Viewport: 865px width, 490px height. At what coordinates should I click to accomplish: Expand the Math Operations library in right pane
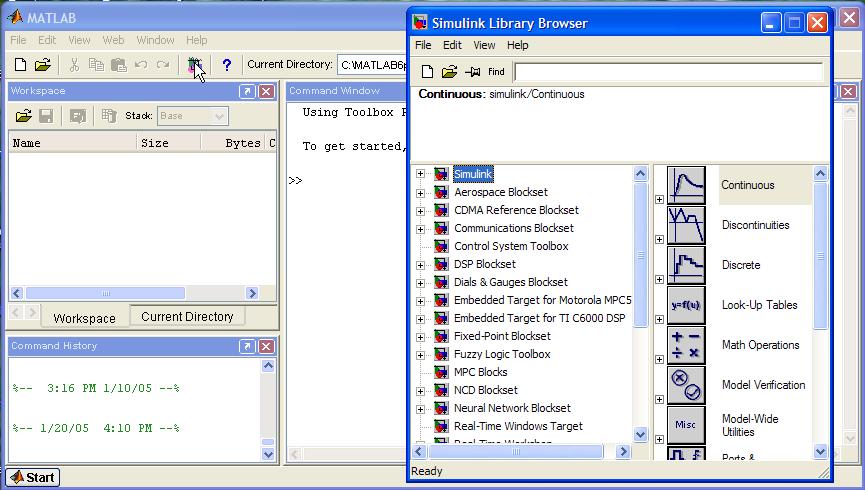pos(659,359)
